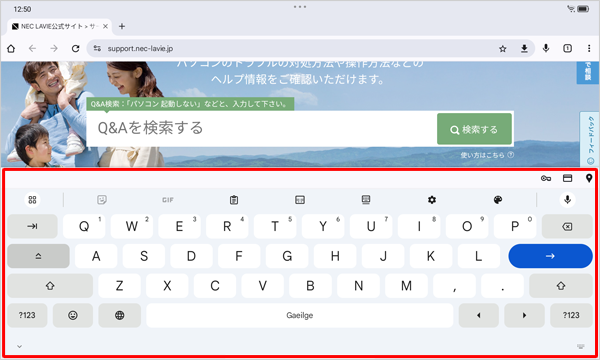The width and height of the screenshot is (600, 360).
Task: Tap the keyboard switcher icon bottom right
Action: point(580,347)
